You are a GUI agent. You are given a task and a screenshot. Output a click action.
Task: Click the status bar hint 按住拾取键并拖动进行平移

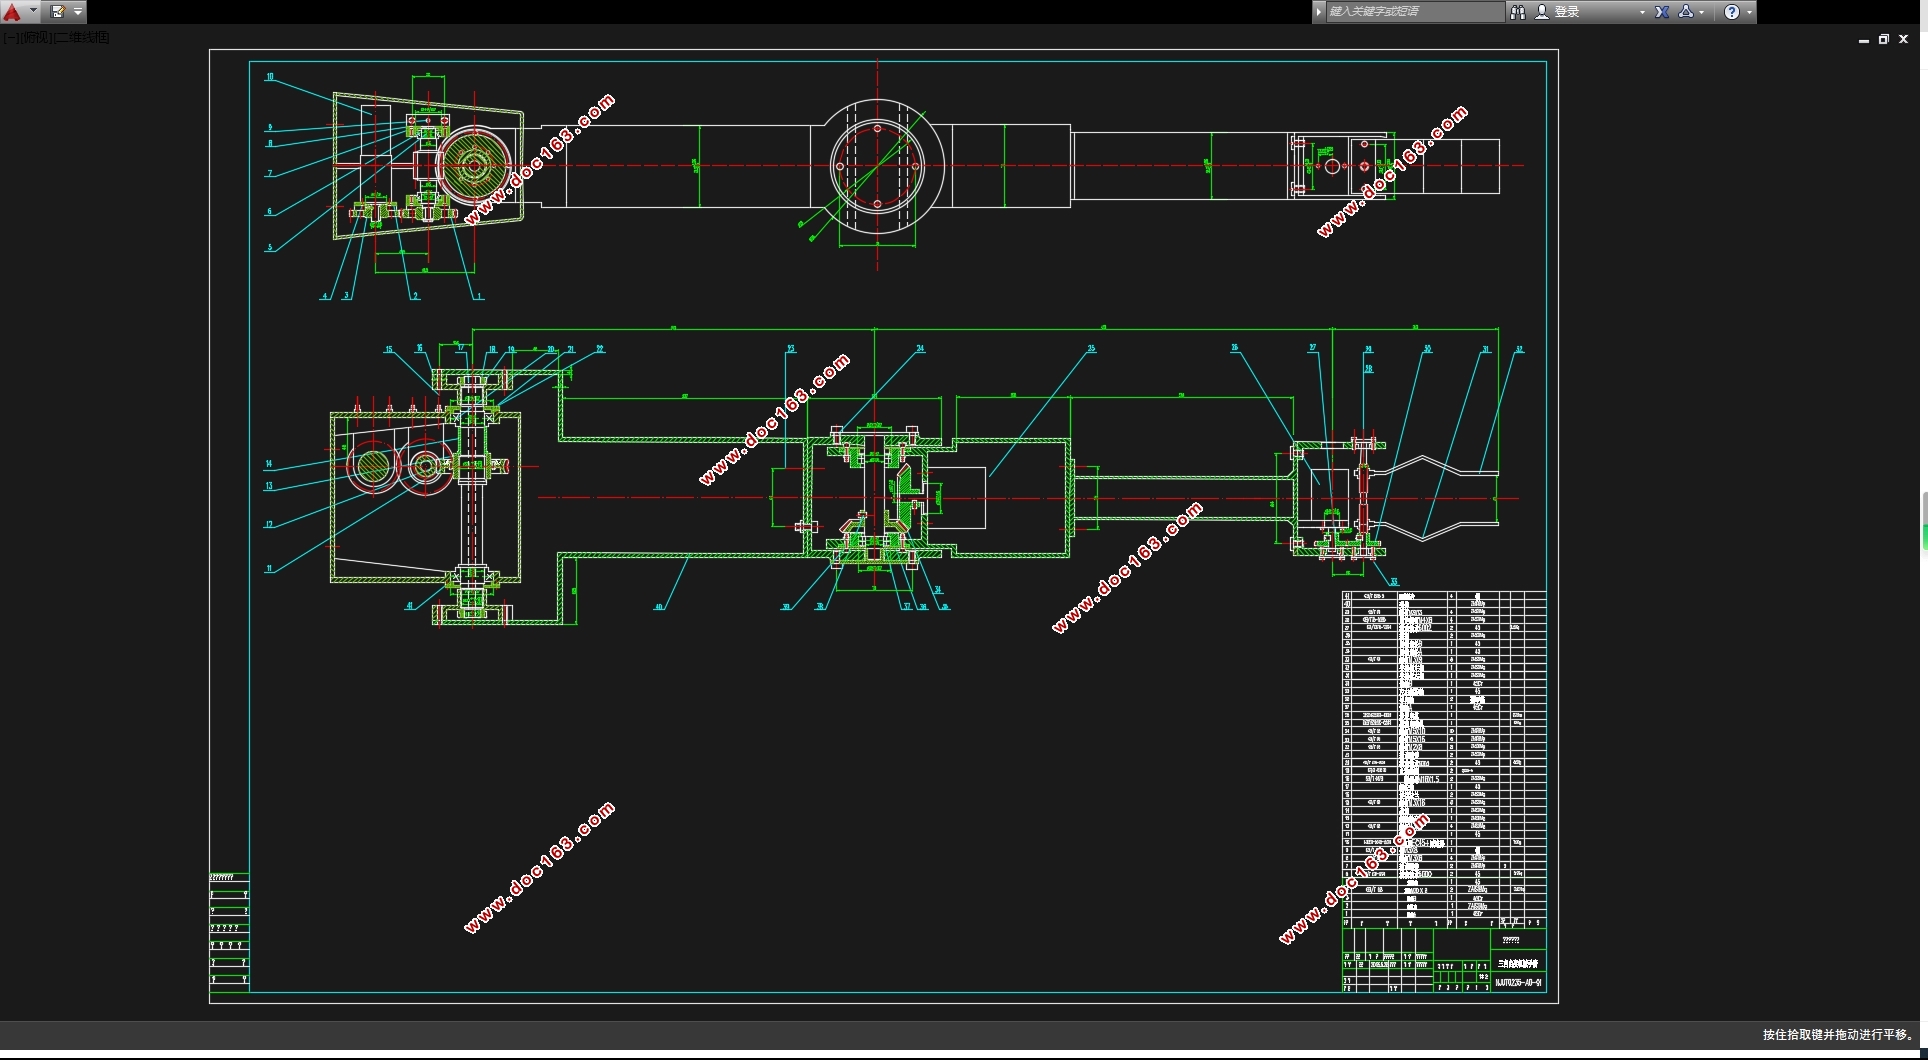(x=1836, y=1035)
